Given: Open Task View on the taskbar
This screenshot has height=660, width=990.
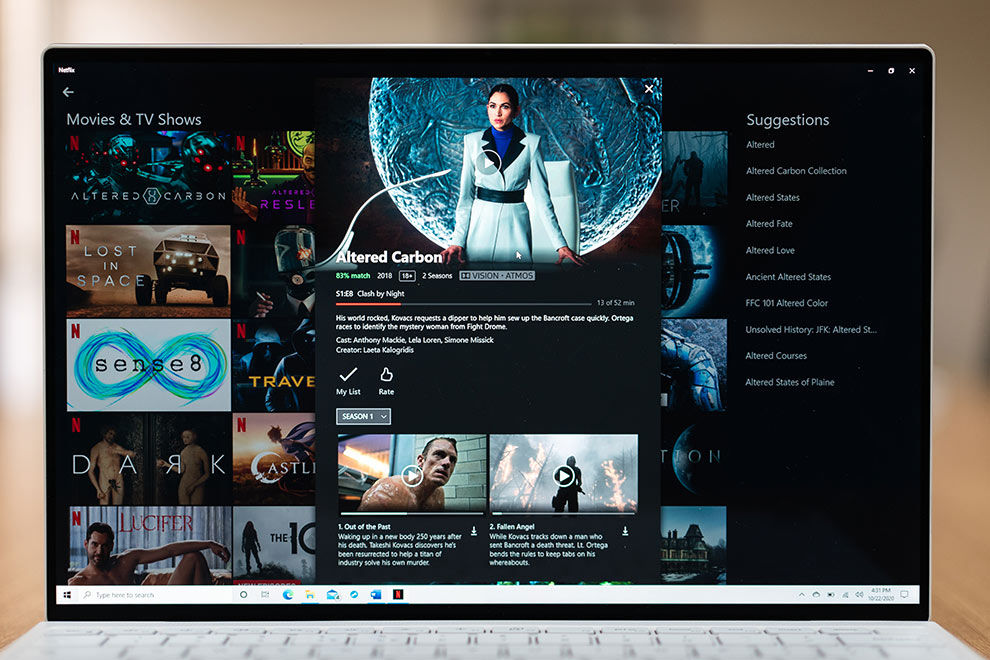Looking at the screenshot, I should [x=265, y=595].
